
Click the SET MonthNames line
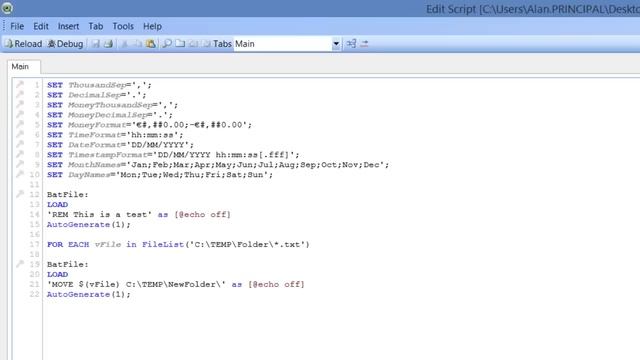218,165
